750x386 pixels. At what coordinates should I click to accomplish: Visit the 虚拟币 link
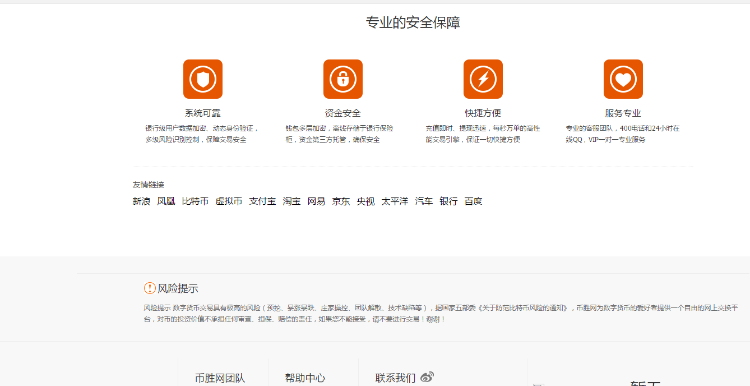(x=229, y=201)
